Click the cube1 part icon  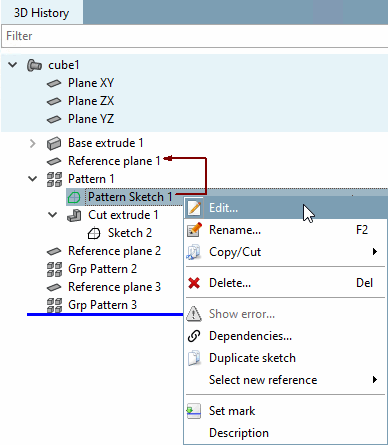(34, 65)
